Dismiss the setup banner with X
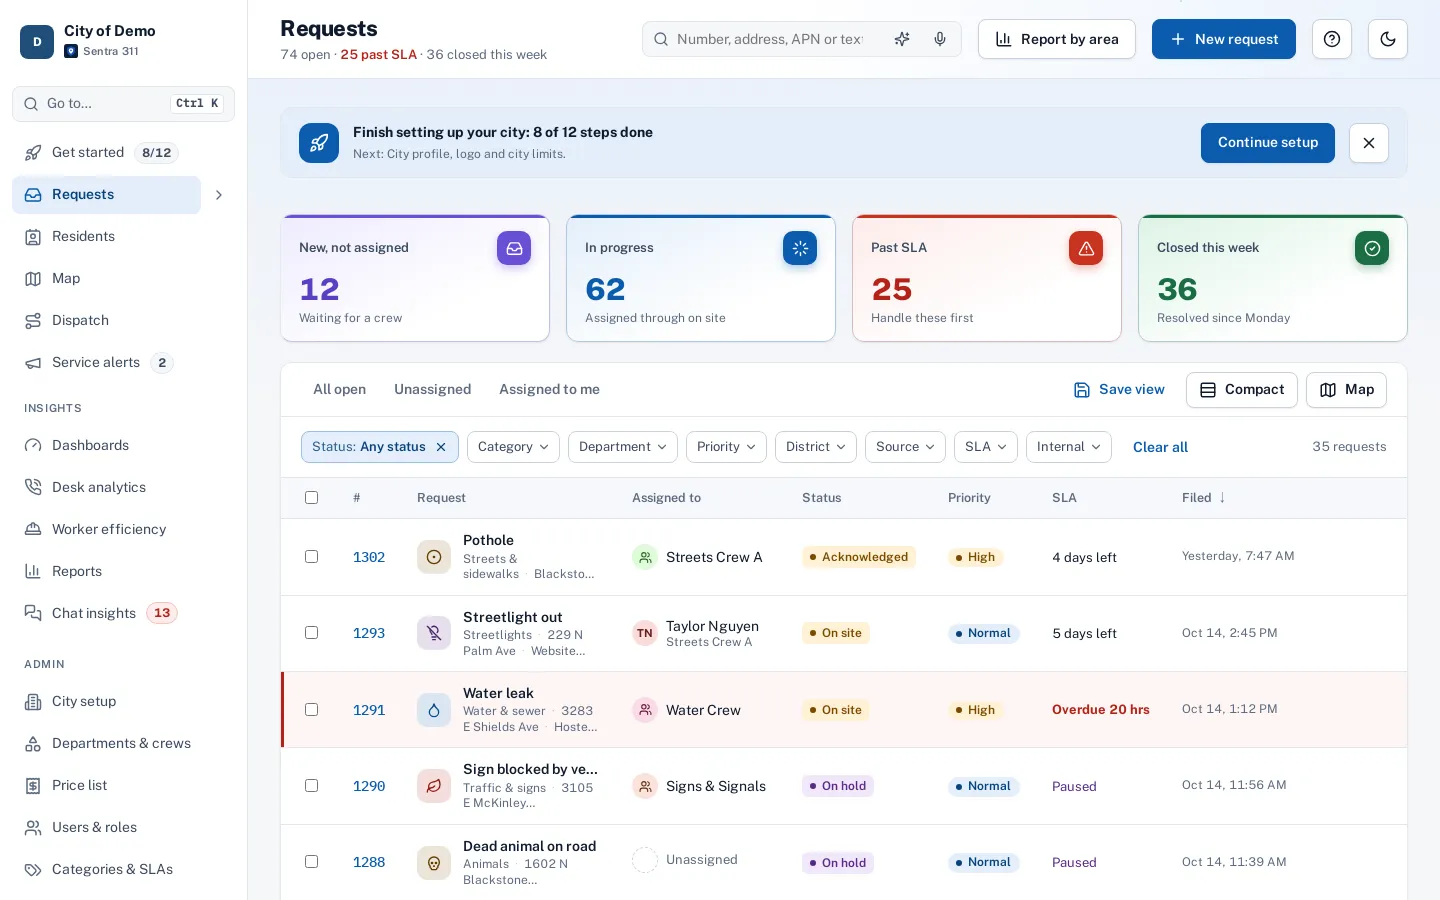 pyautogui.click(x=1369, y=143)
